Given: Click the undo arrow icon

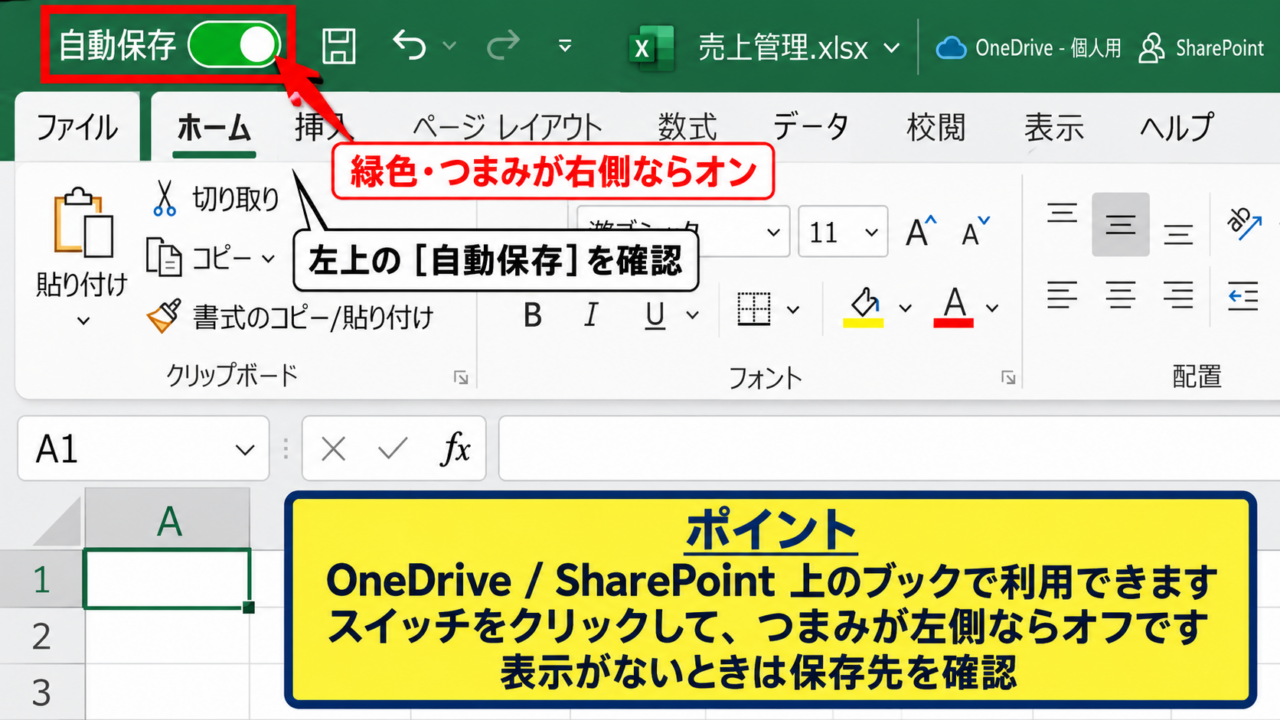Looking at the screenshot, I should tap(410, 45).
